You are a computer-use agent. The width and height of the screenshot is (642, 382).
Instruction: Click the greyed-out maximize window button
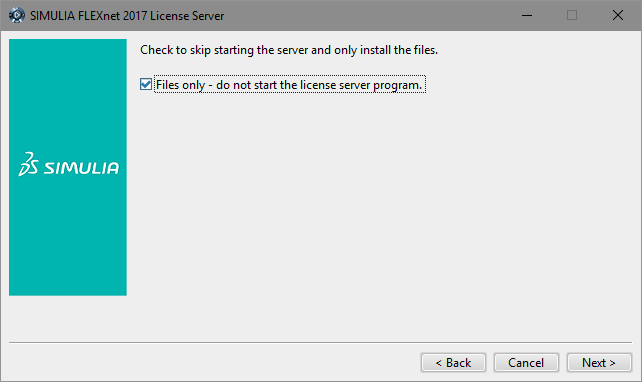pyautogui.click(x=572, y=16)
